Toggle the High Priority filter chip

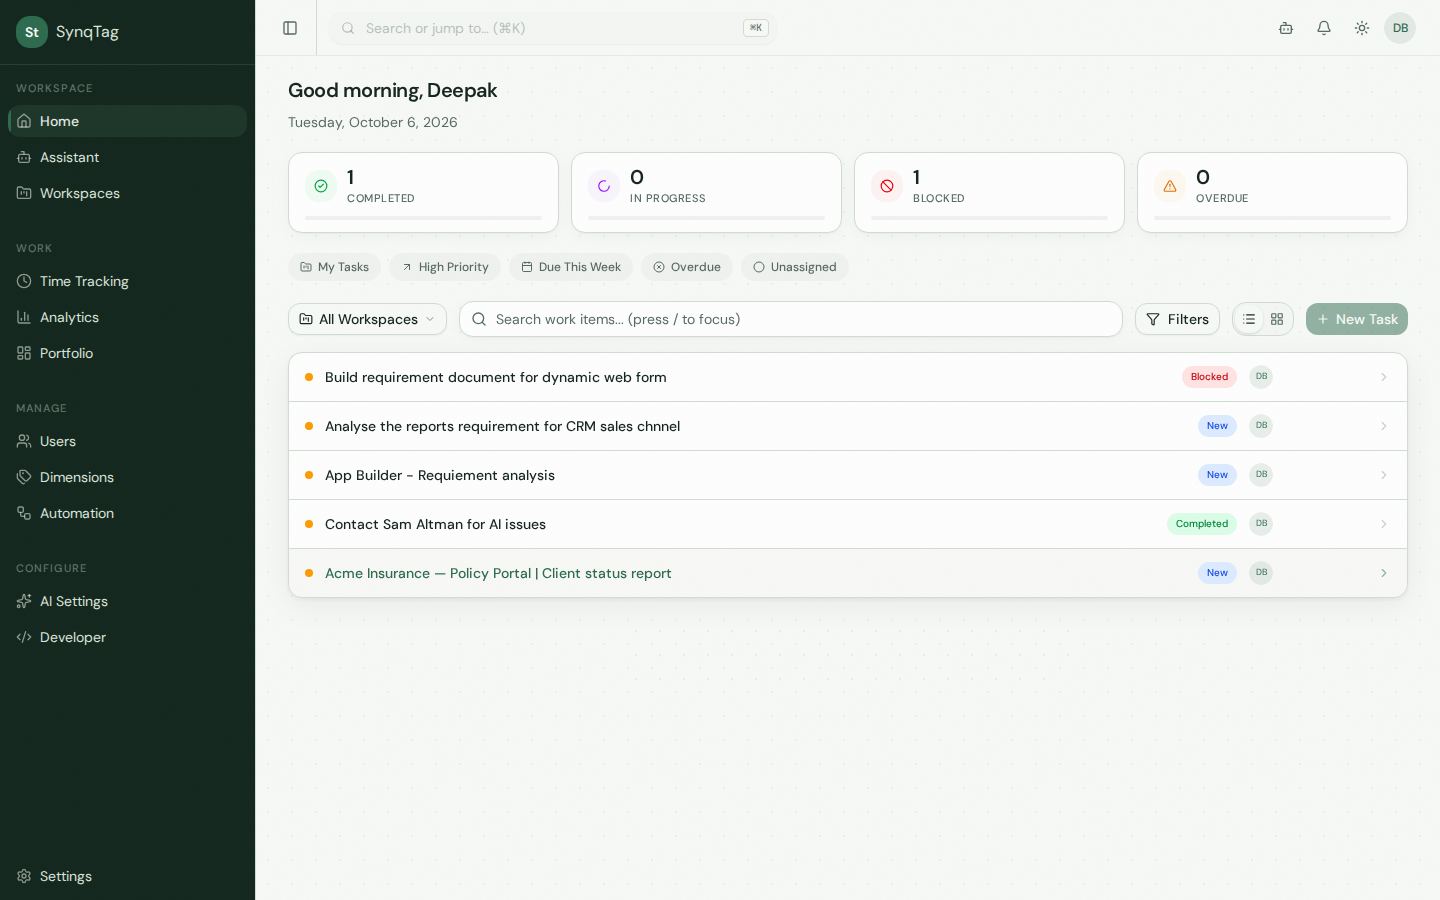tap(445, 267)
